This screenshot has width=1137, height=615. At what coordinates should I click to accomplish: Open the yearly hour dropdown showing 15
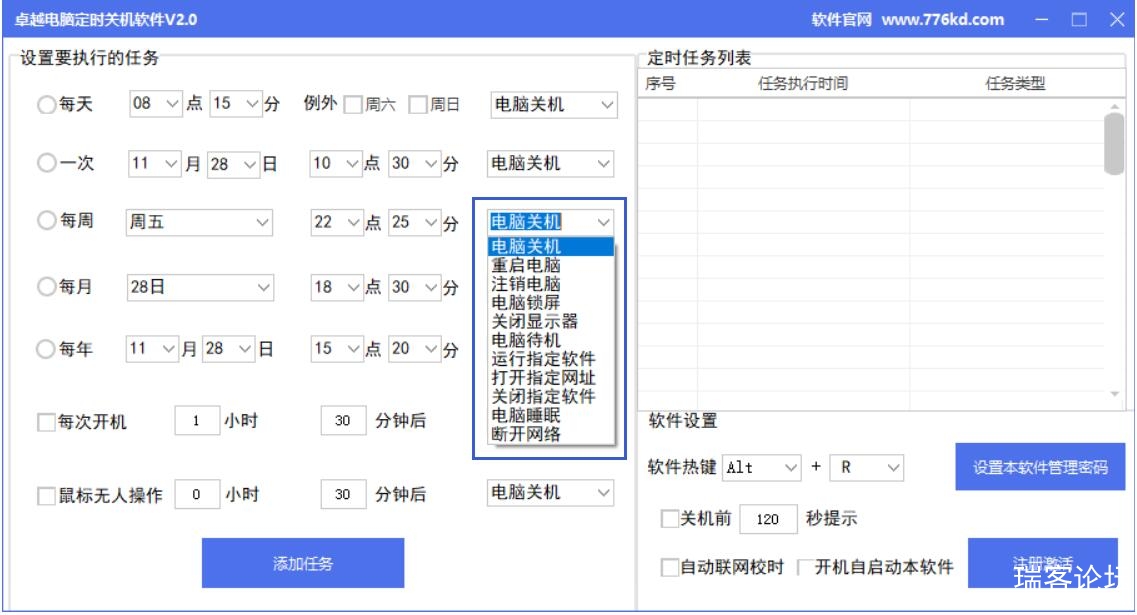tap(336, 349)
